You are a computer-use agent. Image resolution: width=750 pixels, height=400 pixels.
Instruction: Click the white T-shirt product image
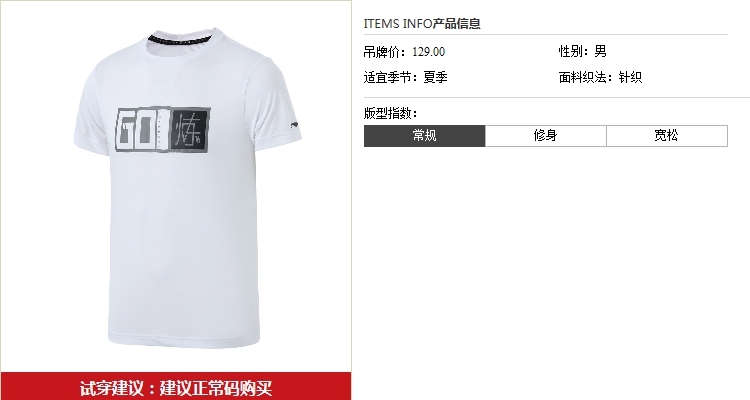(x=188, y=188)
